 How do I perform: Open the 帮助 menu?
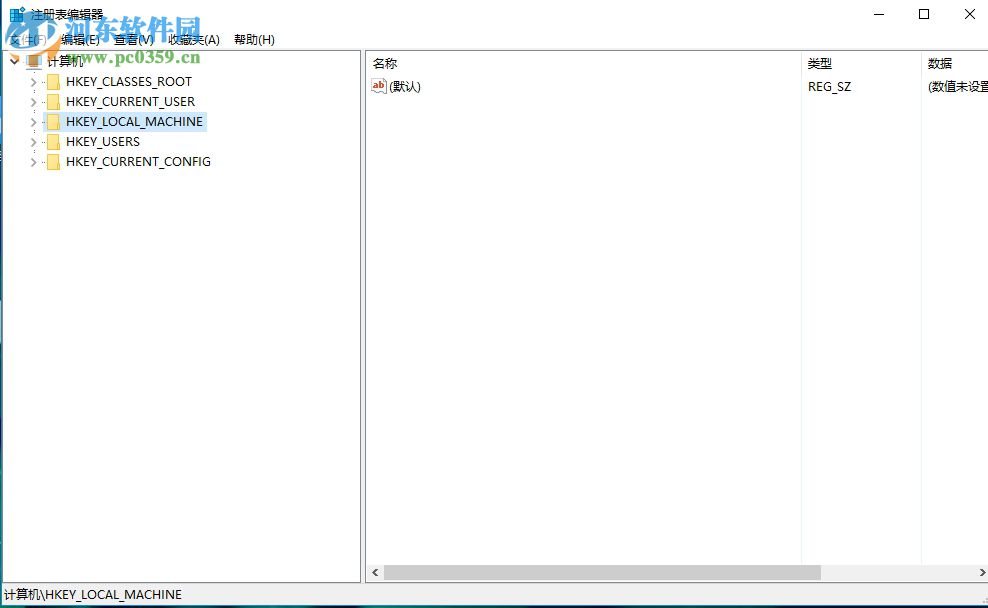[x=256, y=39]
